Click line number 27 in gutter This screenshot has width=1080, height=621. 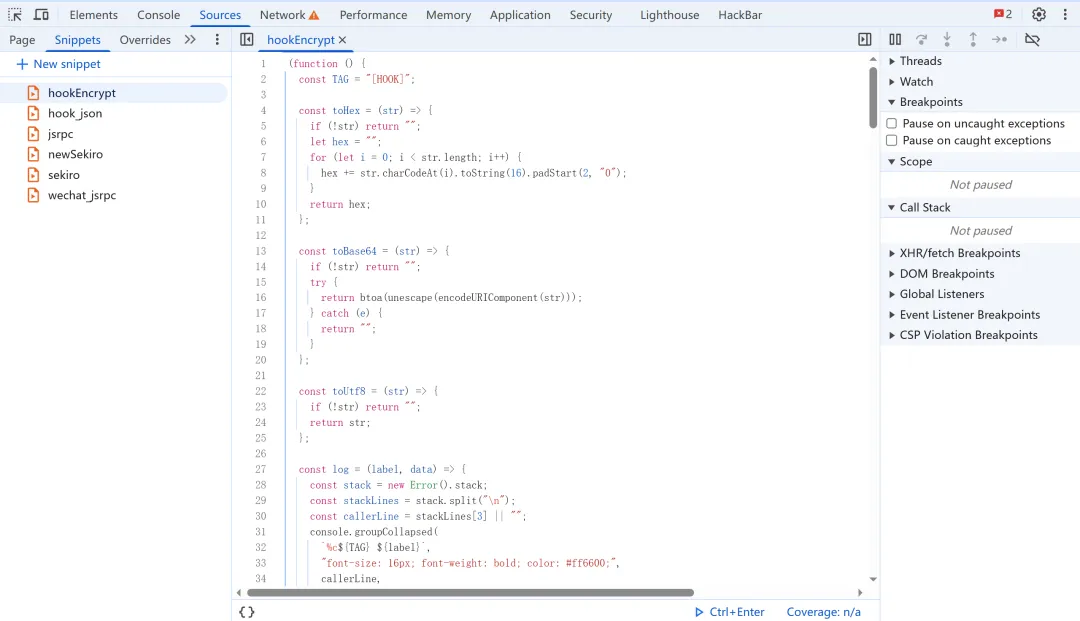[260, 469]
